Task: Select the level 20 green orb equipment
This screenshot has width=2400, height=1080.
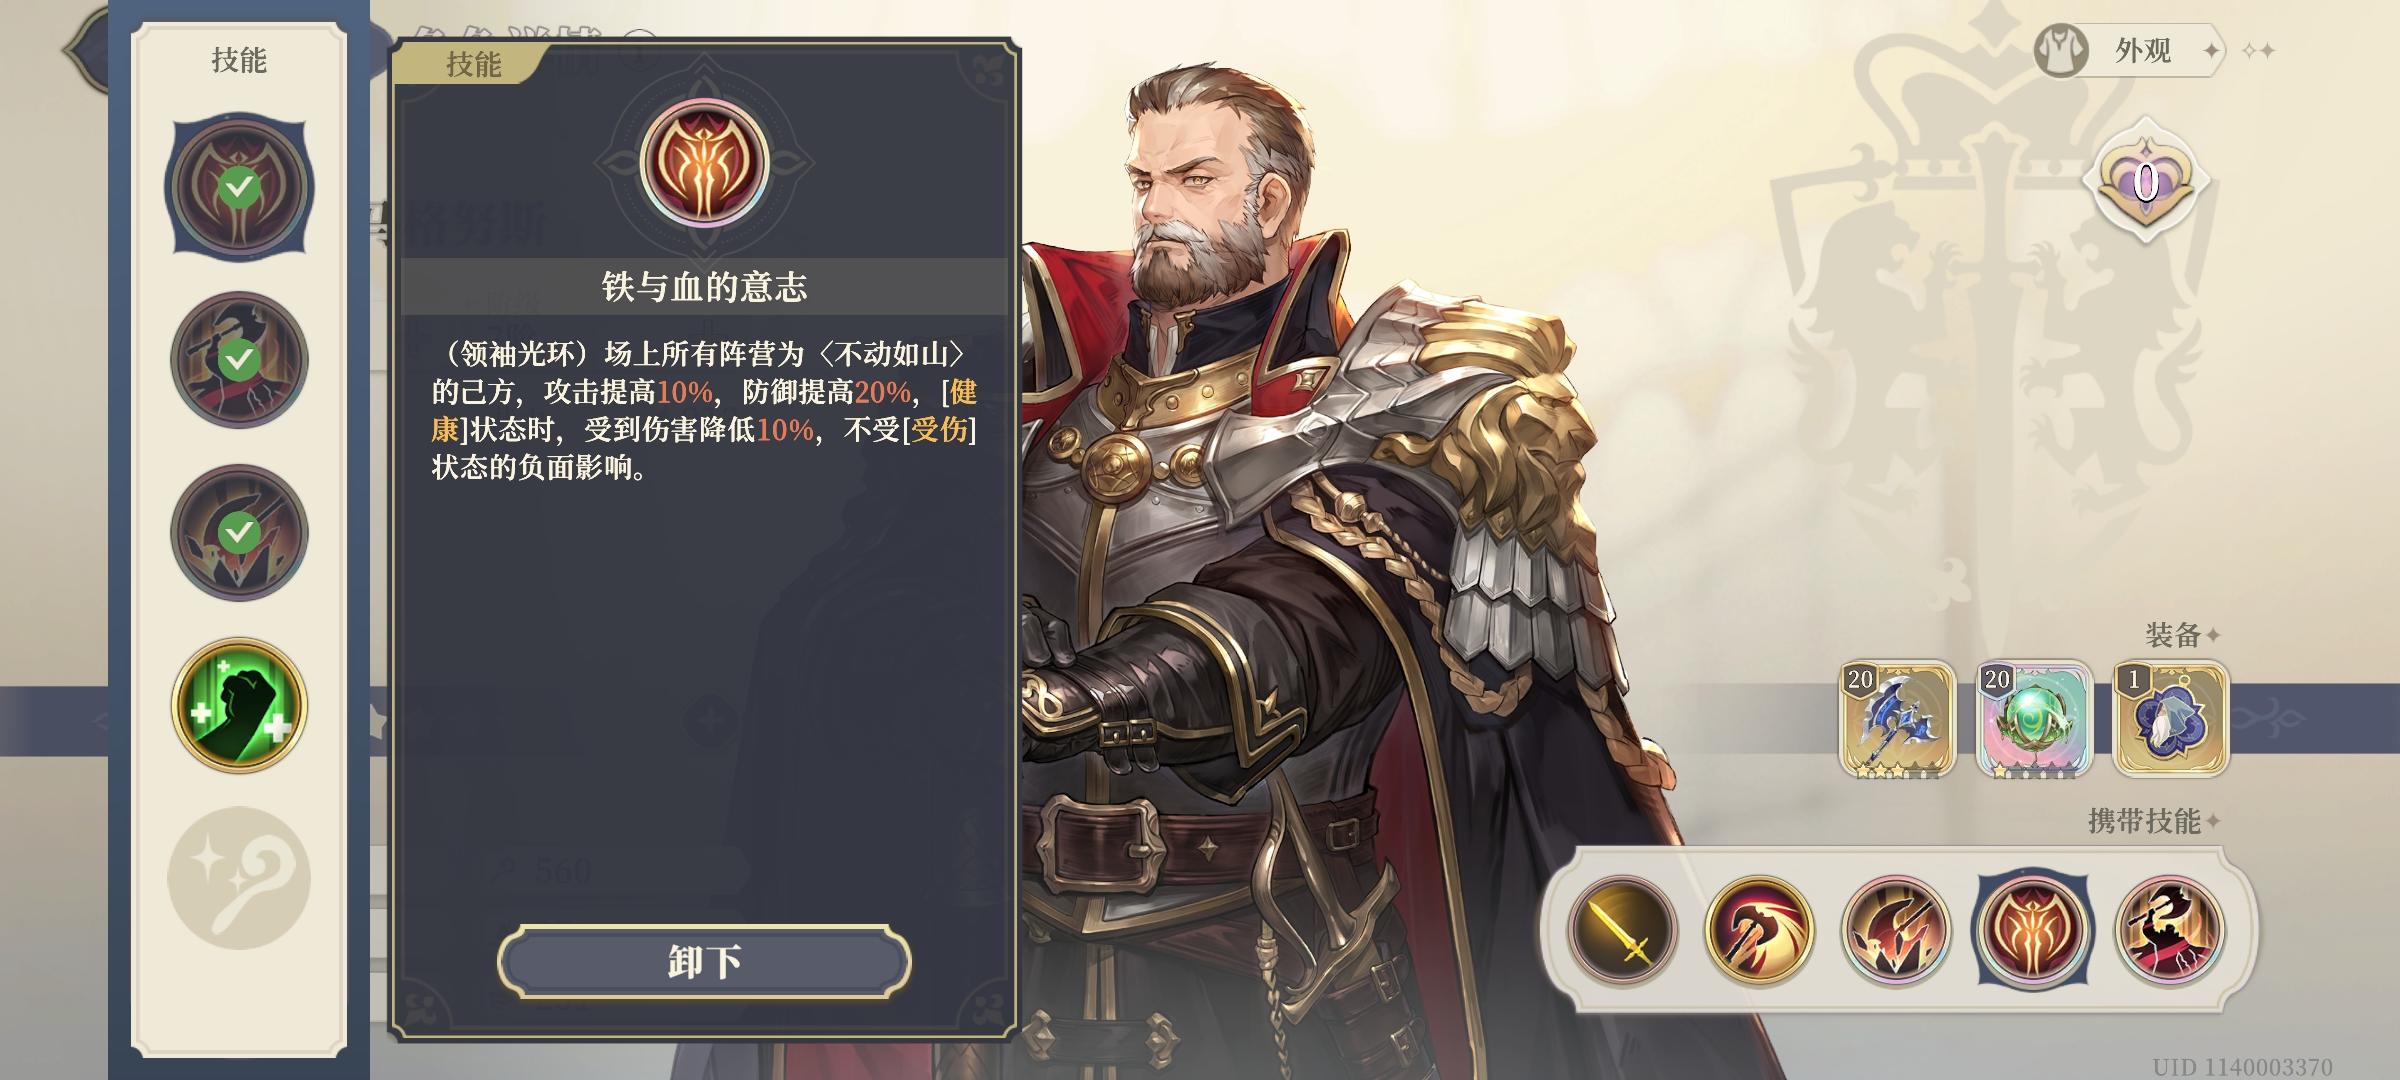Action: 2034,719
